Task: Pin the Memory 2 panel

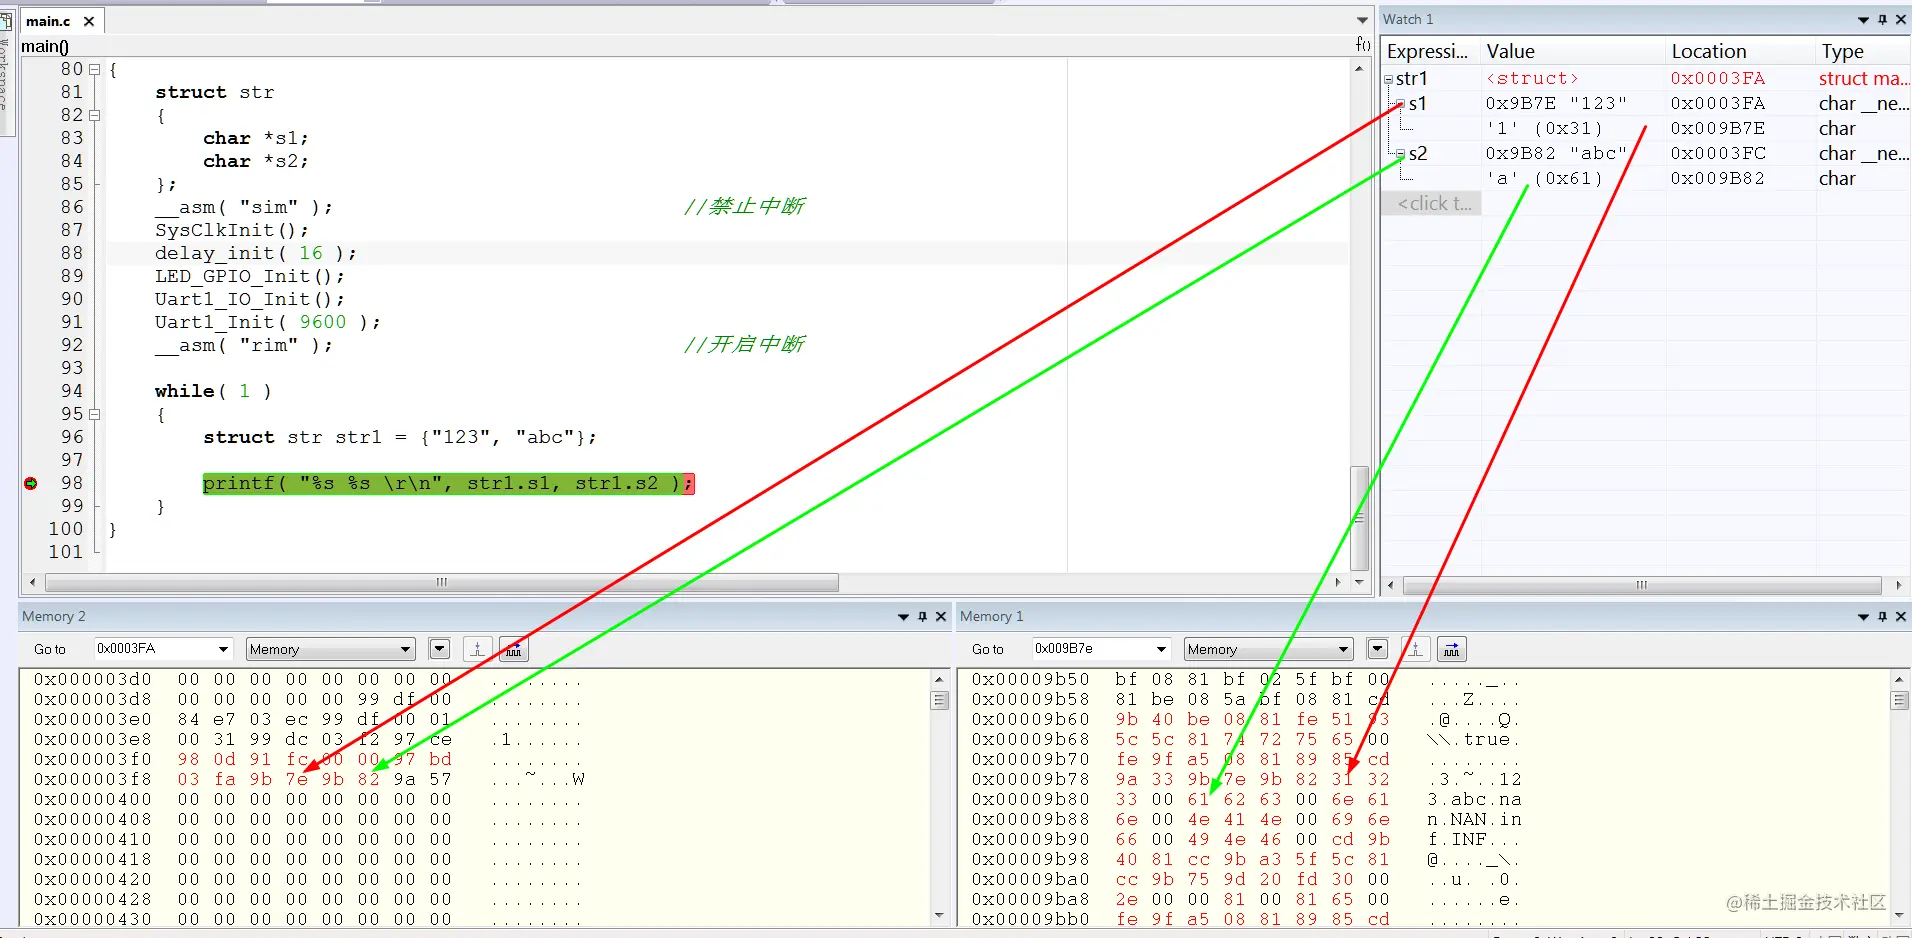Action: pyautogui.click(x=922, y=617)
